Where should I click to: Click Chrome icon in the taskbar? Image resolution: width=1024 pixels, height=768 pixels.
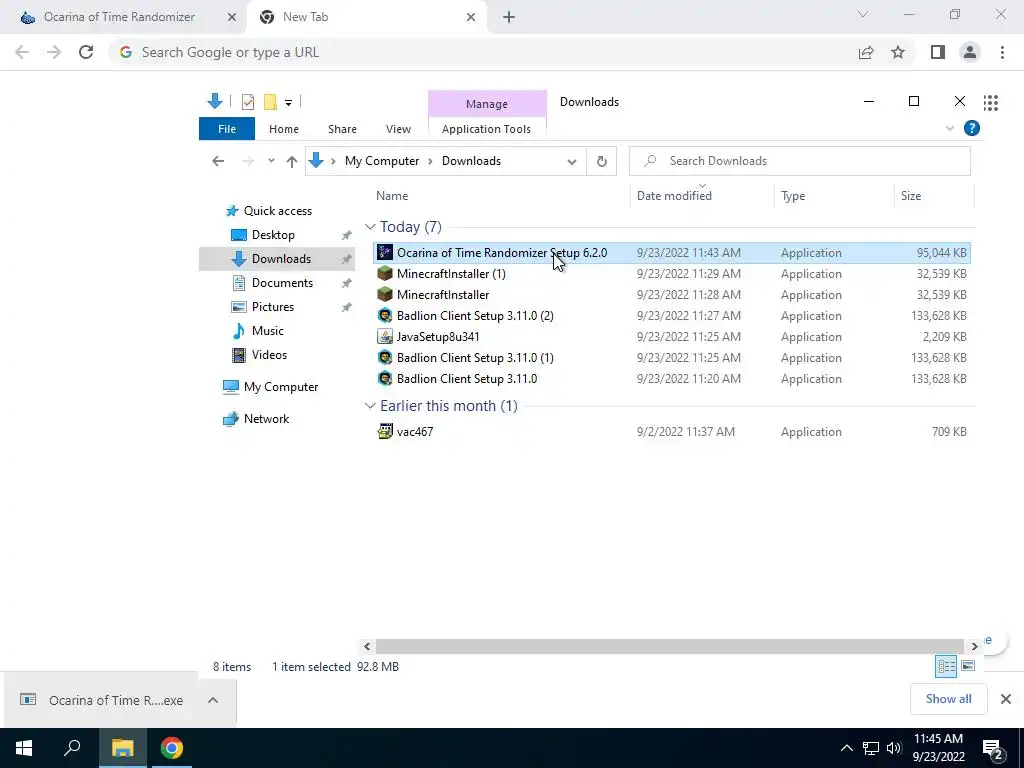(172, 748)
